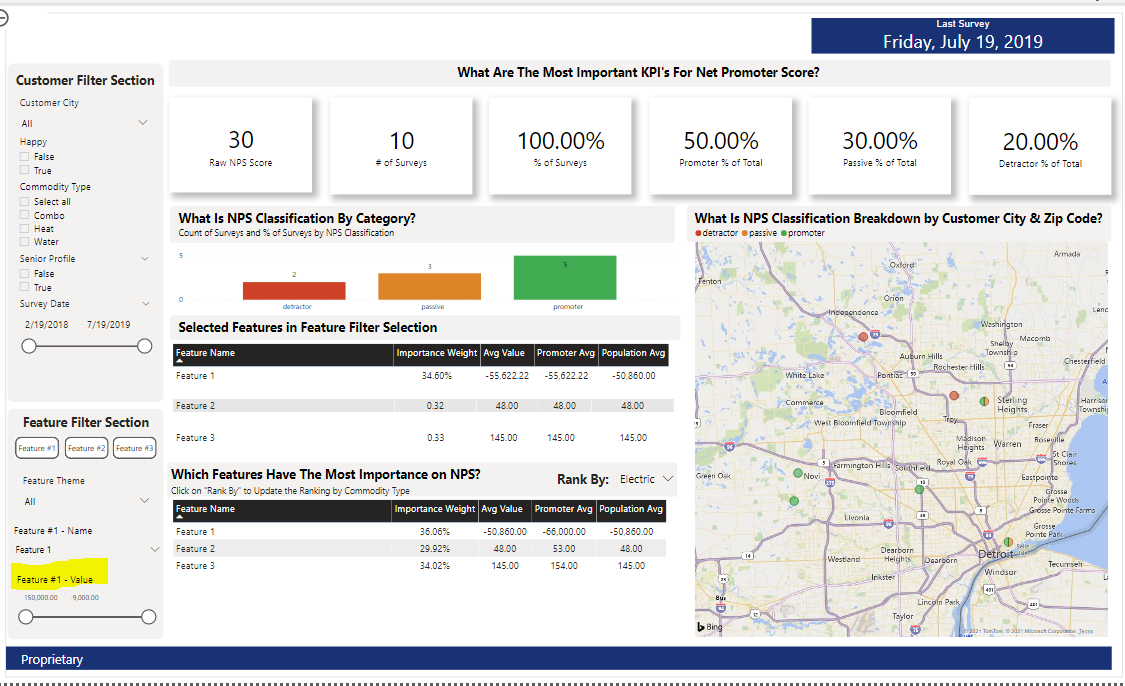Click the promoter legend item above map
1125x686 pixels.
(803, 233)
